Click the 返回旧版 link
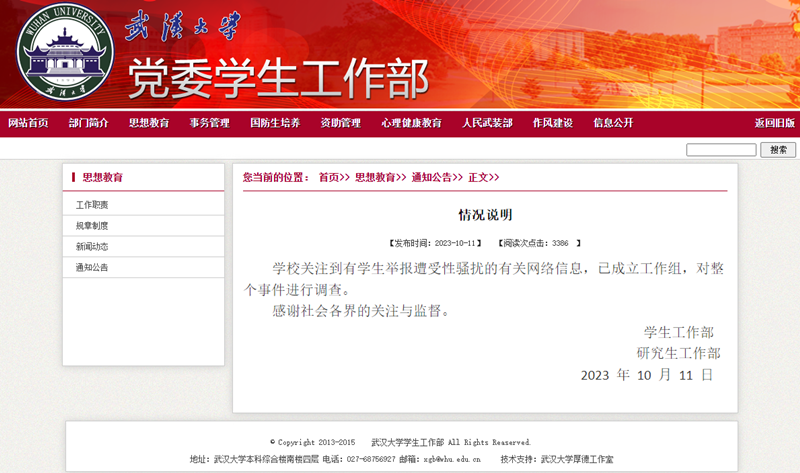This screenshot has height=473, width=800. 774,123
